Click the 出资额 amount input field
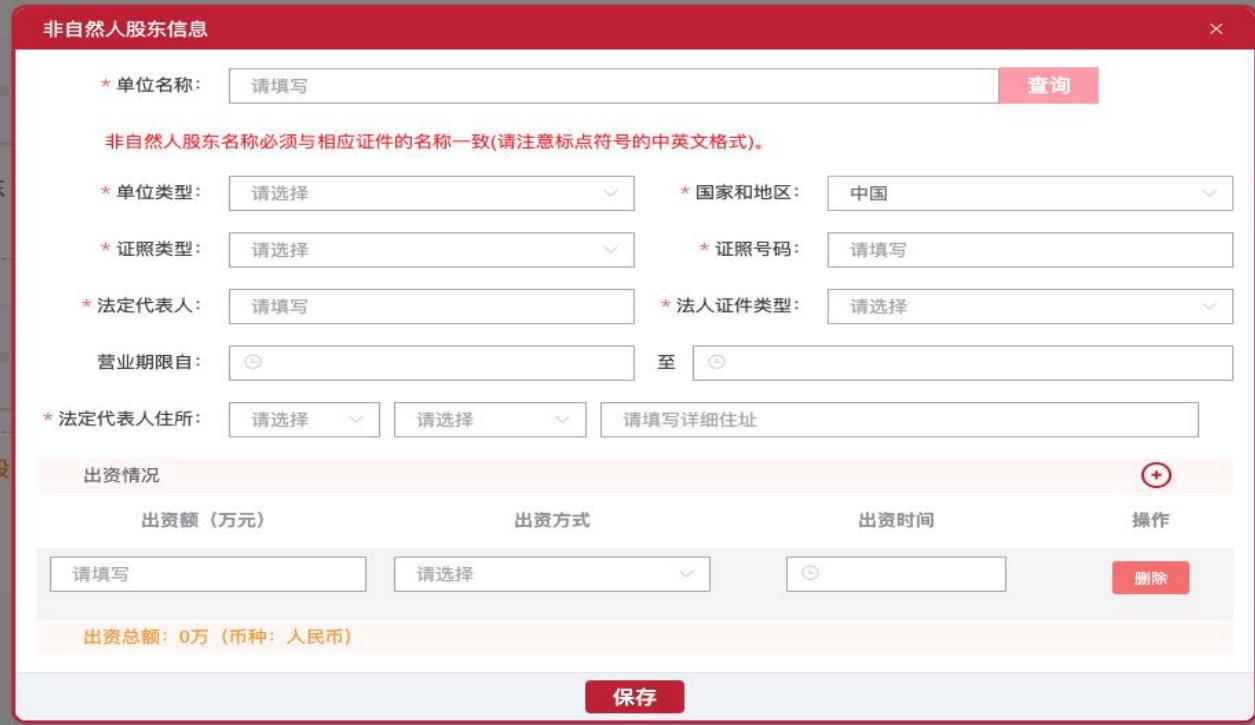 208,575
